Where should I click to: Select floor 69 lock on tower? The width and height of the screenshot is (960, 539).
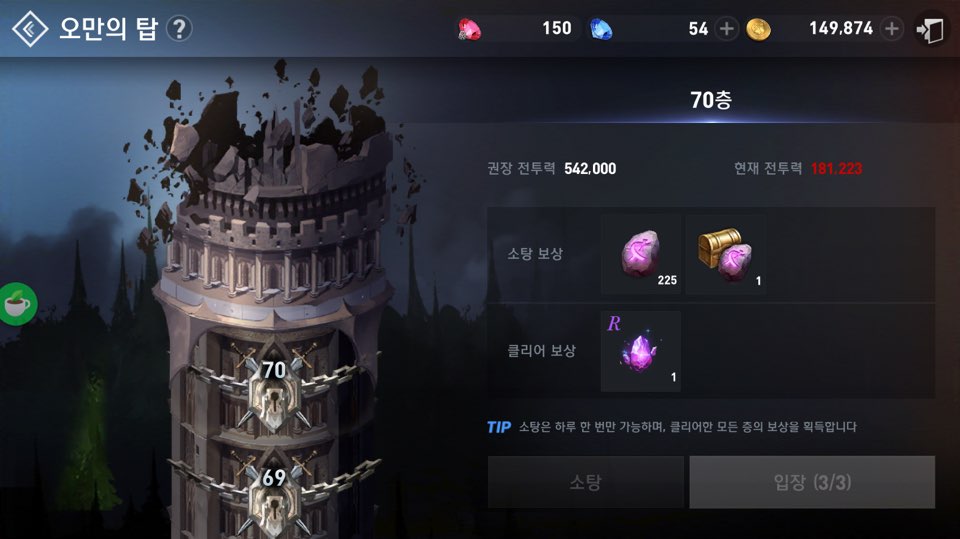click(274, 497)
